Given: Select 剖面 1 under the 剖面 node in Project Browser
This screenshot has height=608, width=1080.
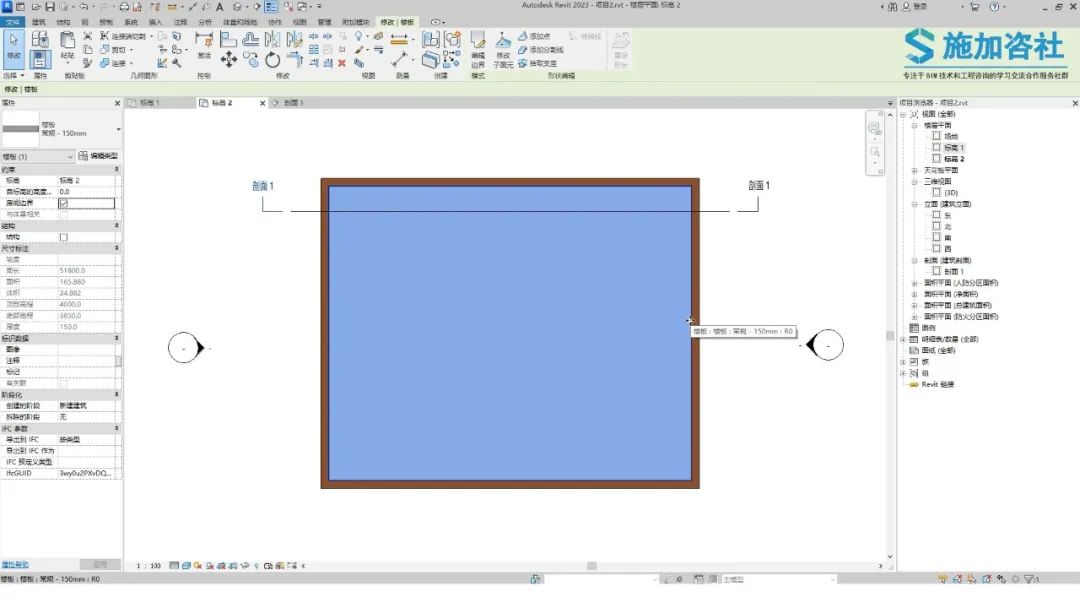Looking at the screenshot, I should point(954,271).
